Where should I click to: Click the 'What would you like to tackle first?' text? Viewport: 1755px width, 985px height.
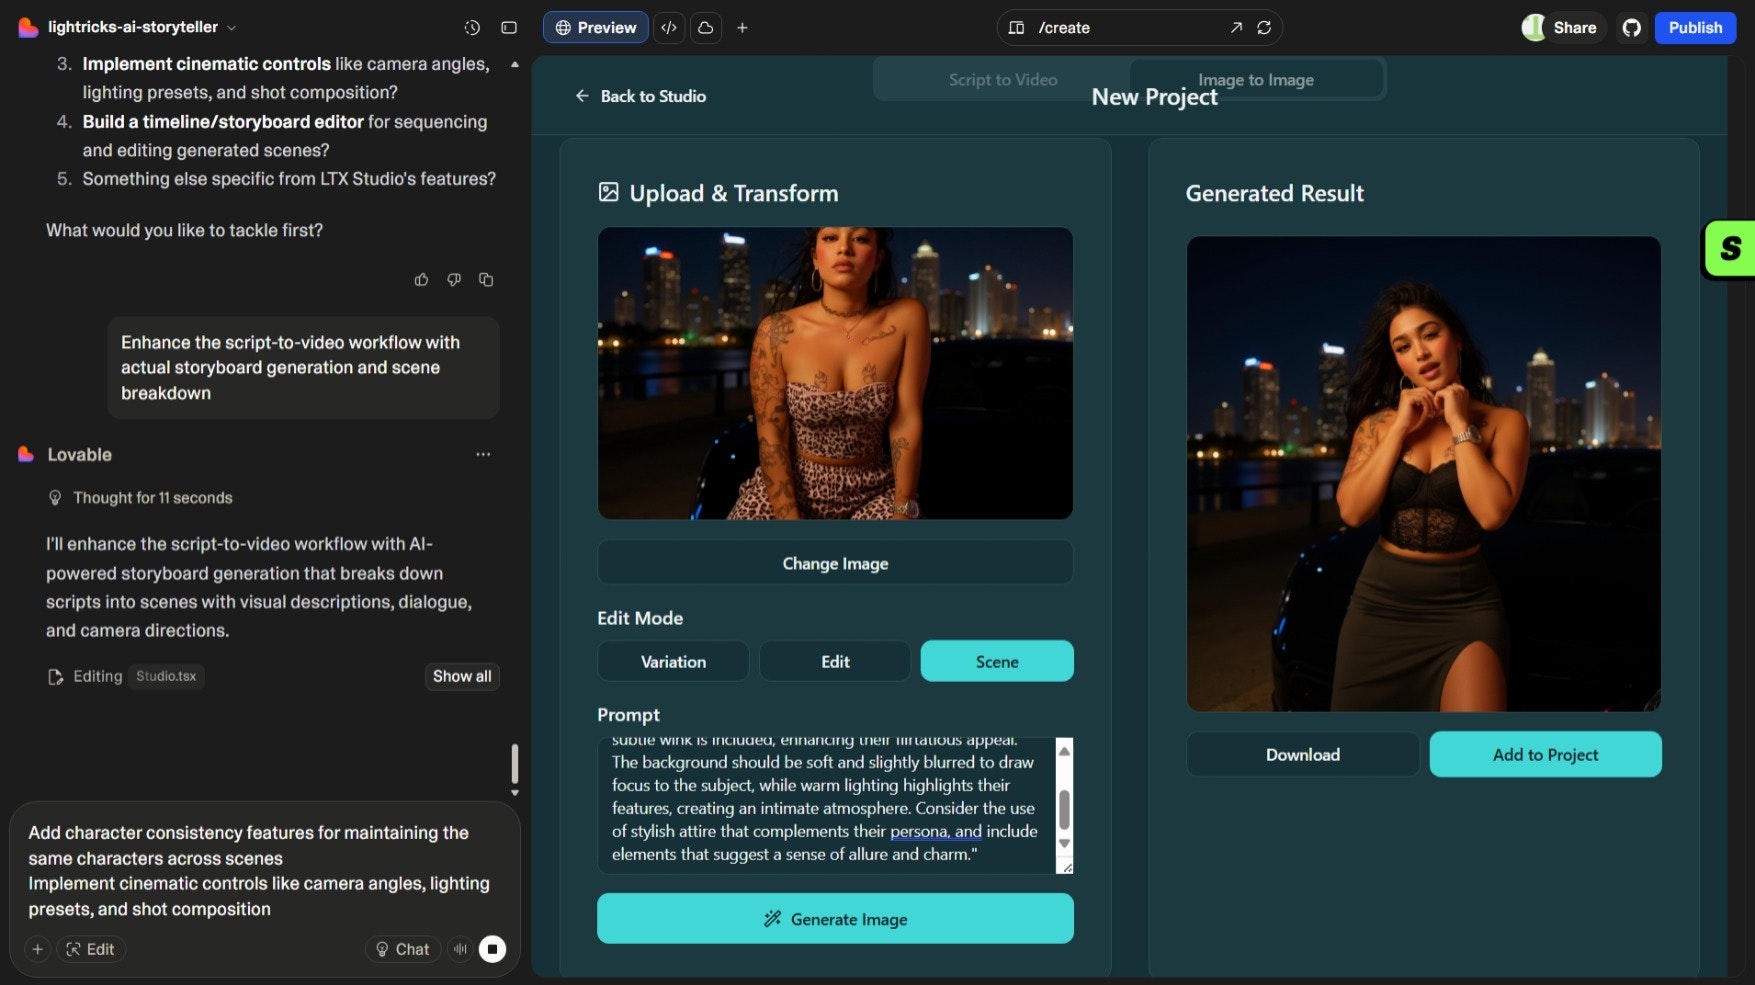tap(184, 230)
